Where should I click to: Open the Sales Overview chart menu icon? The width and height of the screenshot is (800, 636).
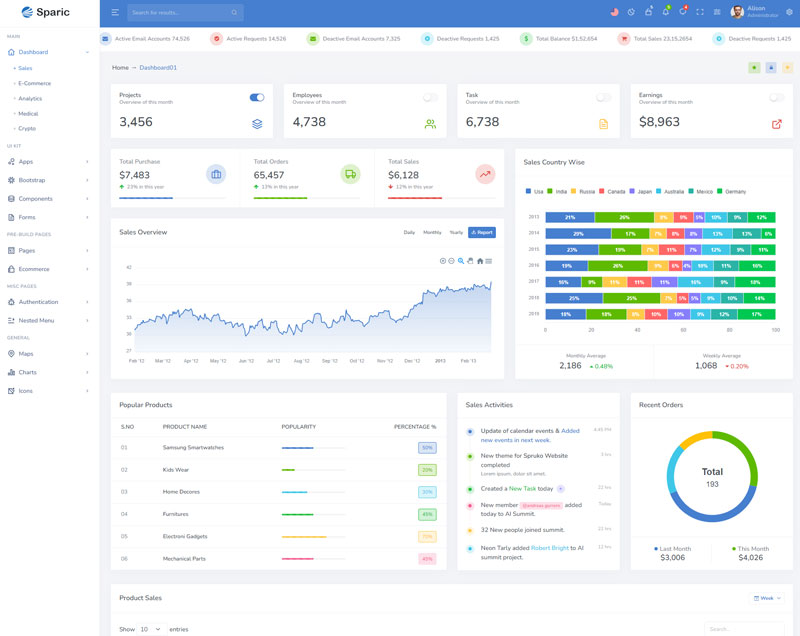coord(489,261)
